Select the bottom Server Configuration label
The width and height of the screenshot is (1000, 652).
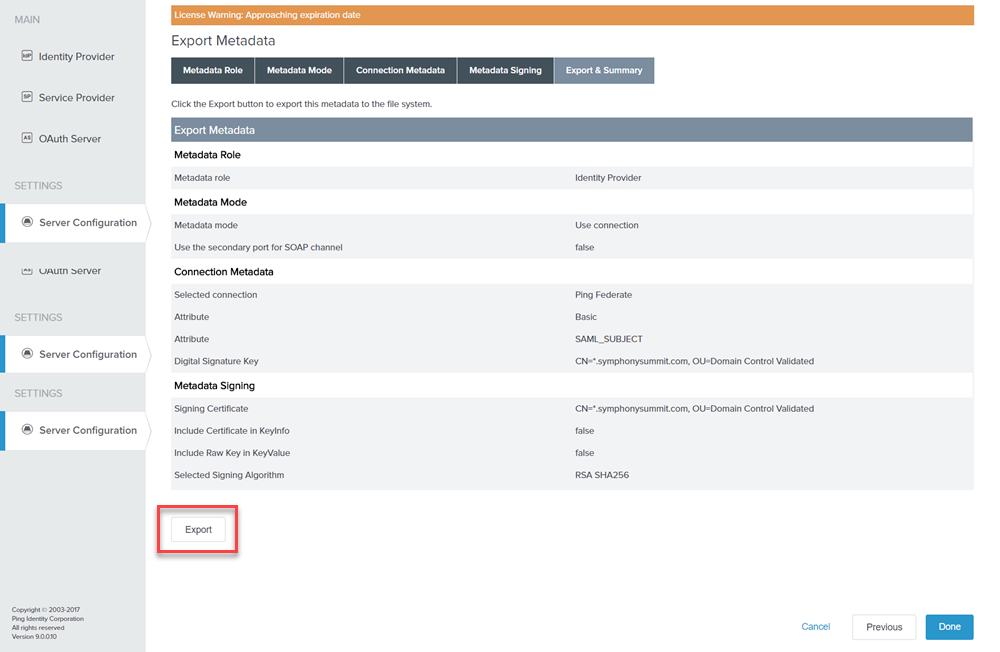point(88,430)
